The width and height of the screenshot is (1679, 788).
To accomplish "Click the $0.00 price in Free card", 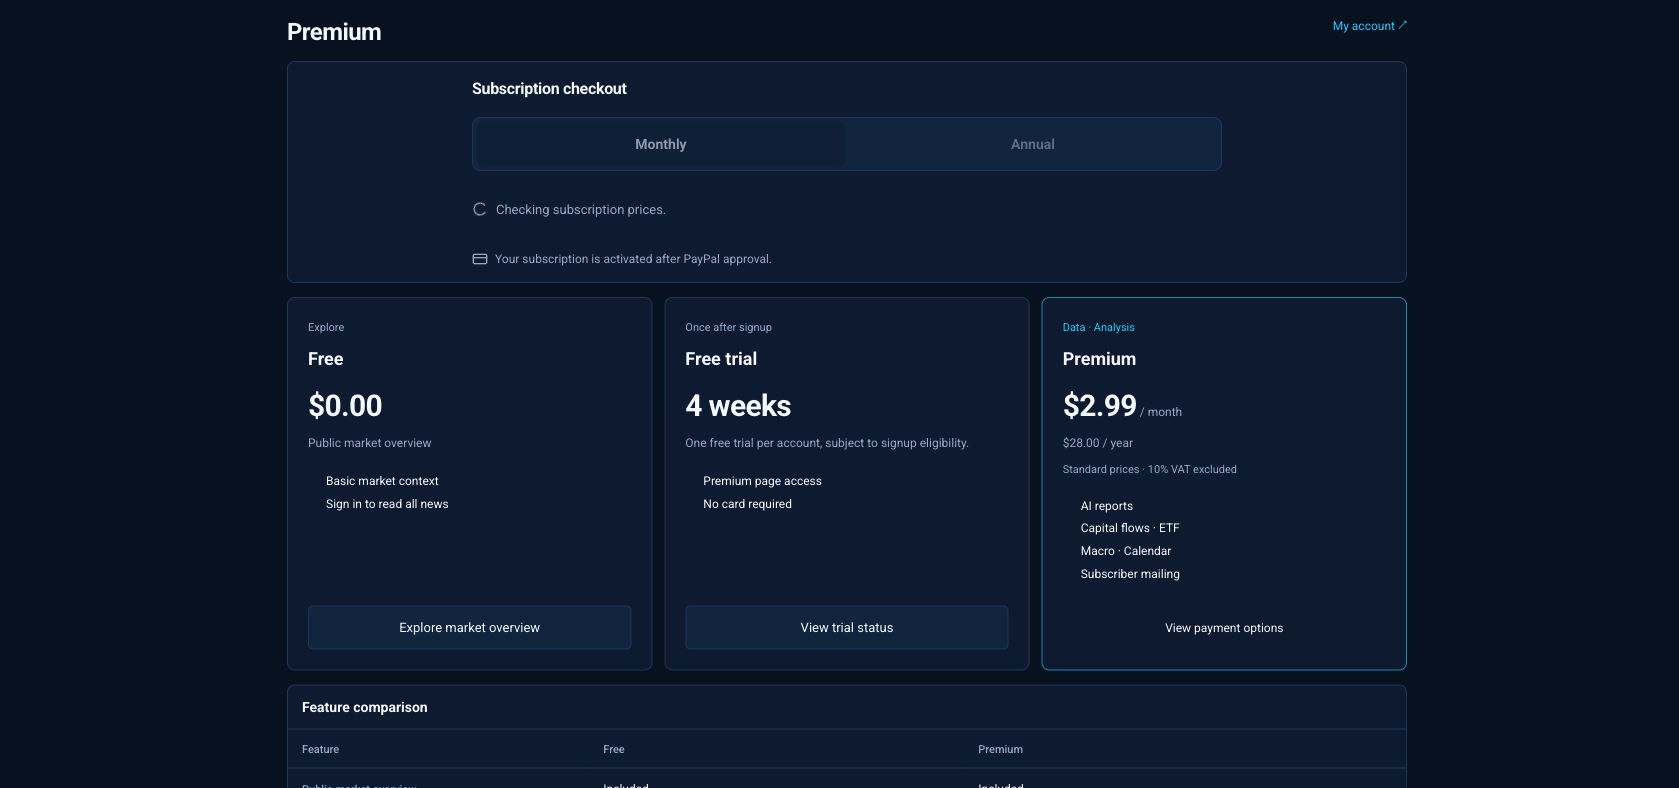I will pos(345,406).
